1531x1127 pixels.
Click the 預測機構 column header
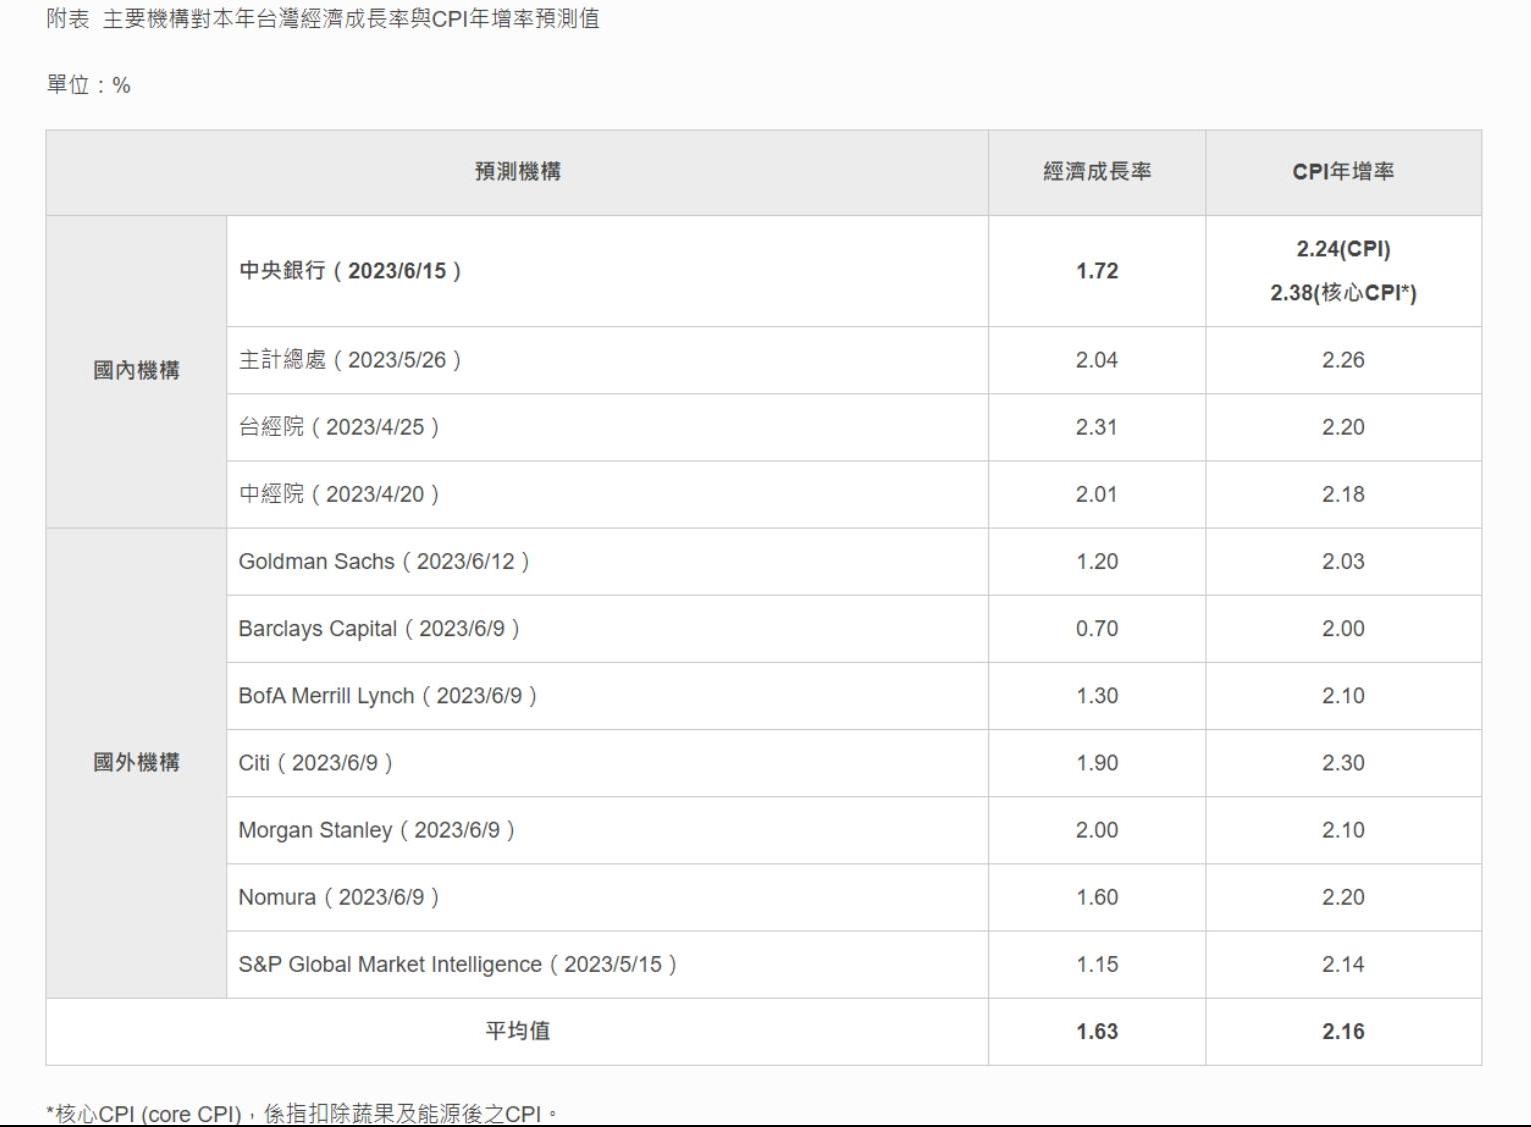click(x=517, y=172)
